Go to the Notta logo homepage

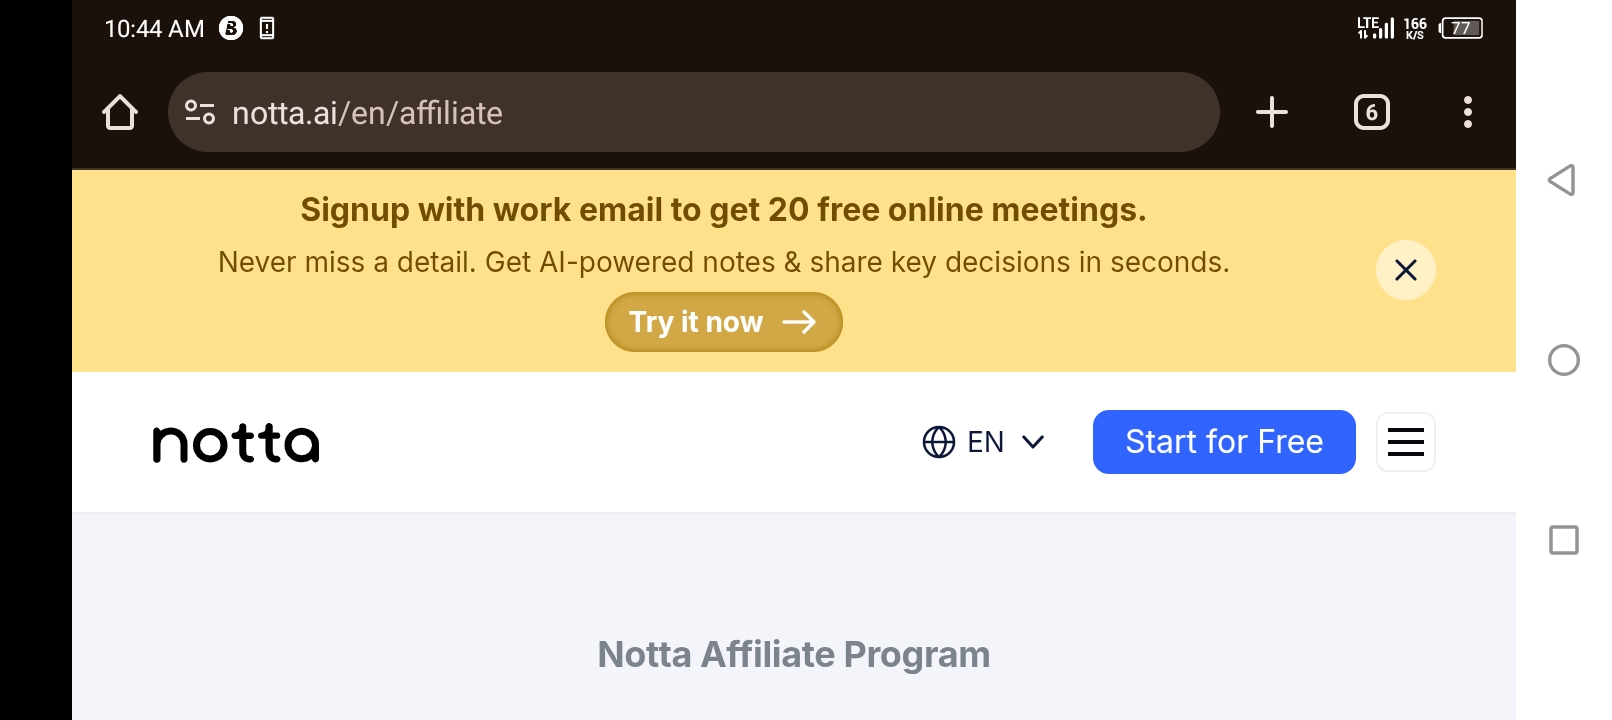[x=236, y=443]
